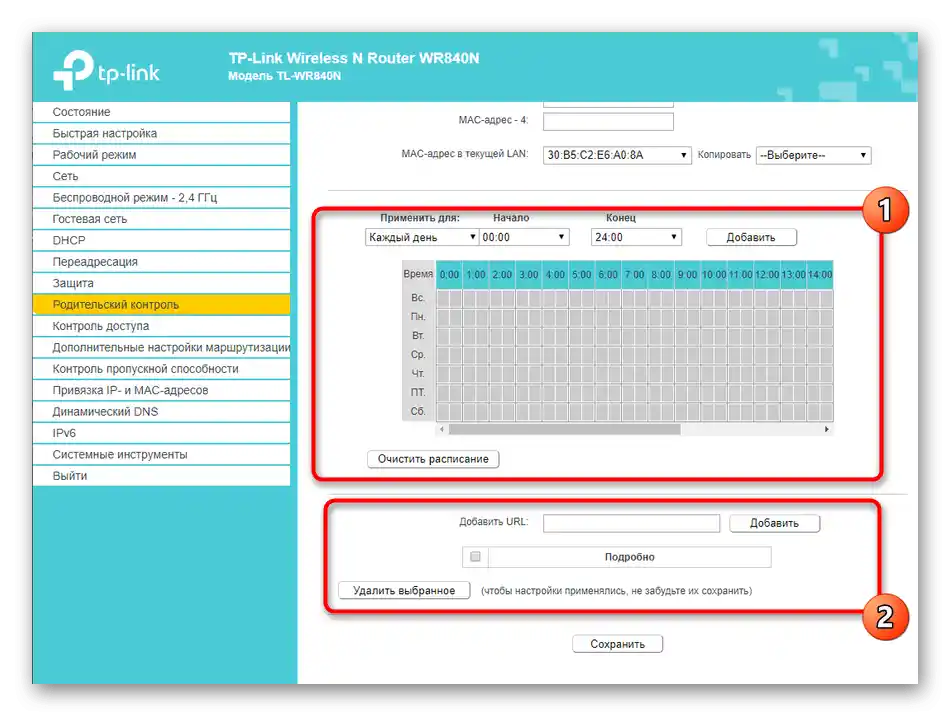Toggle the checkbox next to Подробно
The height and width of the screenshot is (716, 950).
[476, 557]
